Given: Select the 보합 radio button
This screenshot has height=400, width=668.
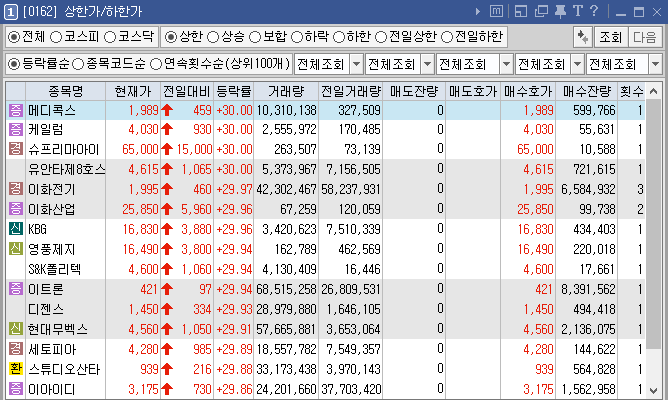Looking at the screenshot, I should tap(255, 37).
